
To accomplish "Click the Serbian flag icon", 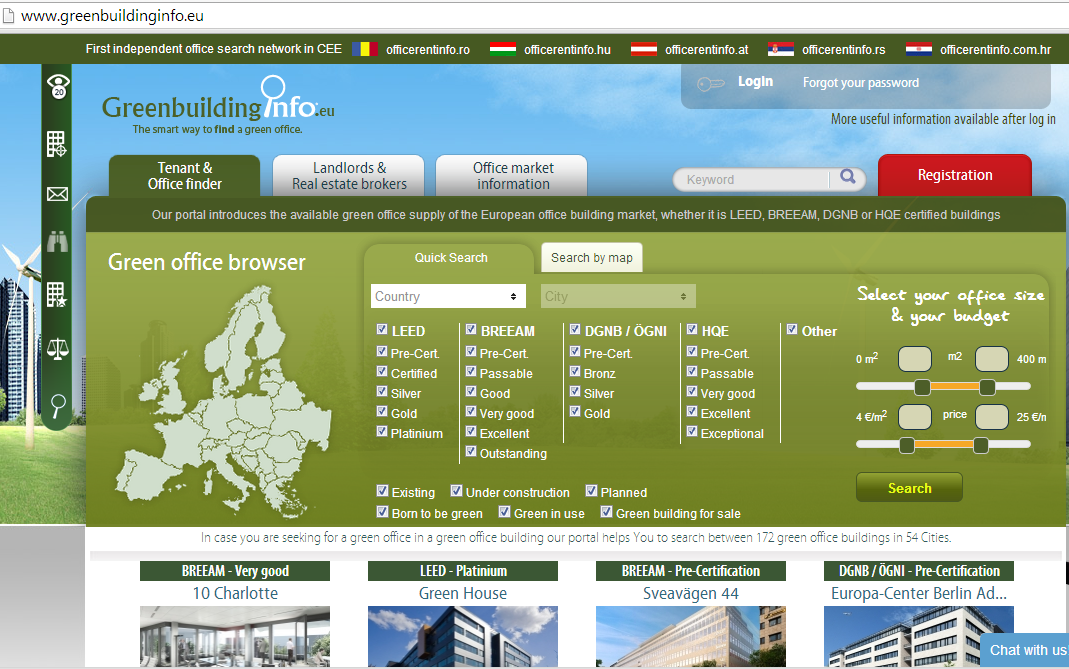I will [781, 49].
